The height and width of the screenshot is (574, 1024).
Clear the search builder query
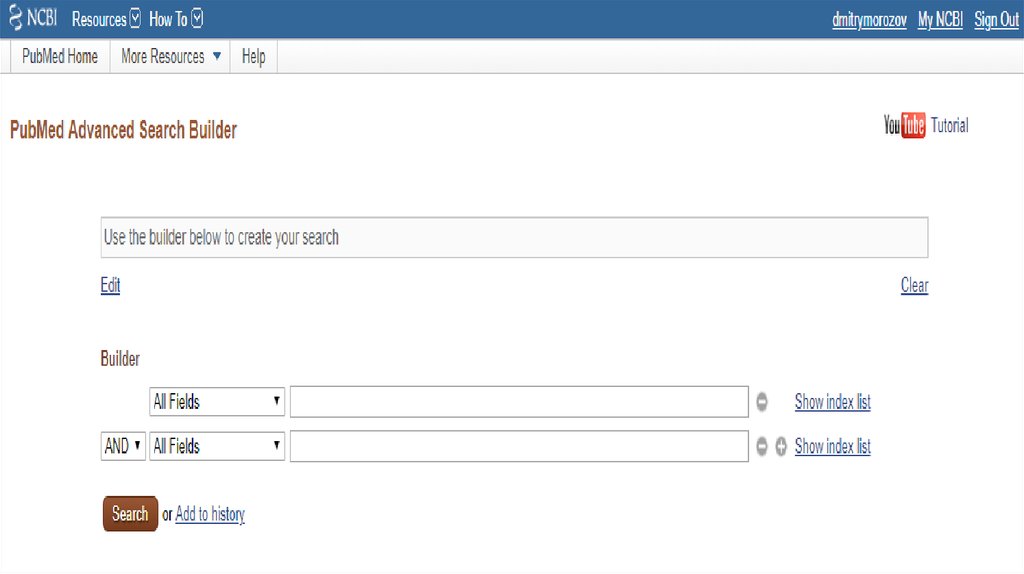[914, 286]
